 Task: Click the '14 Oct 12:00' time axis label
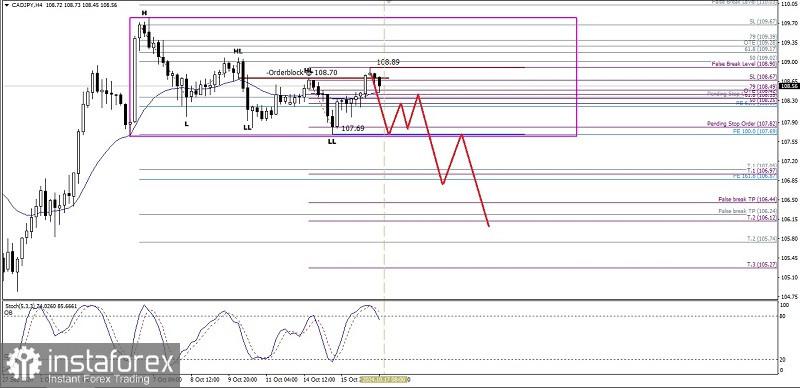coord(318,380)
